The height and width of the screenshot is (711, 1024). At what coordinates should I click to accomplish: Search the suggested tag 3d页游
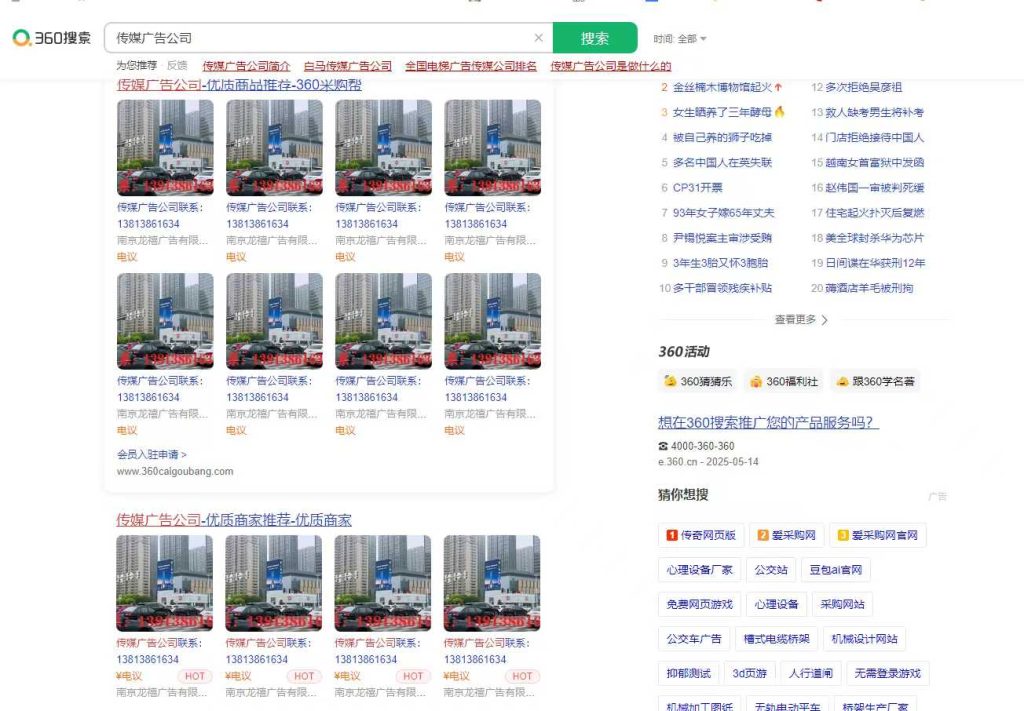750,673
